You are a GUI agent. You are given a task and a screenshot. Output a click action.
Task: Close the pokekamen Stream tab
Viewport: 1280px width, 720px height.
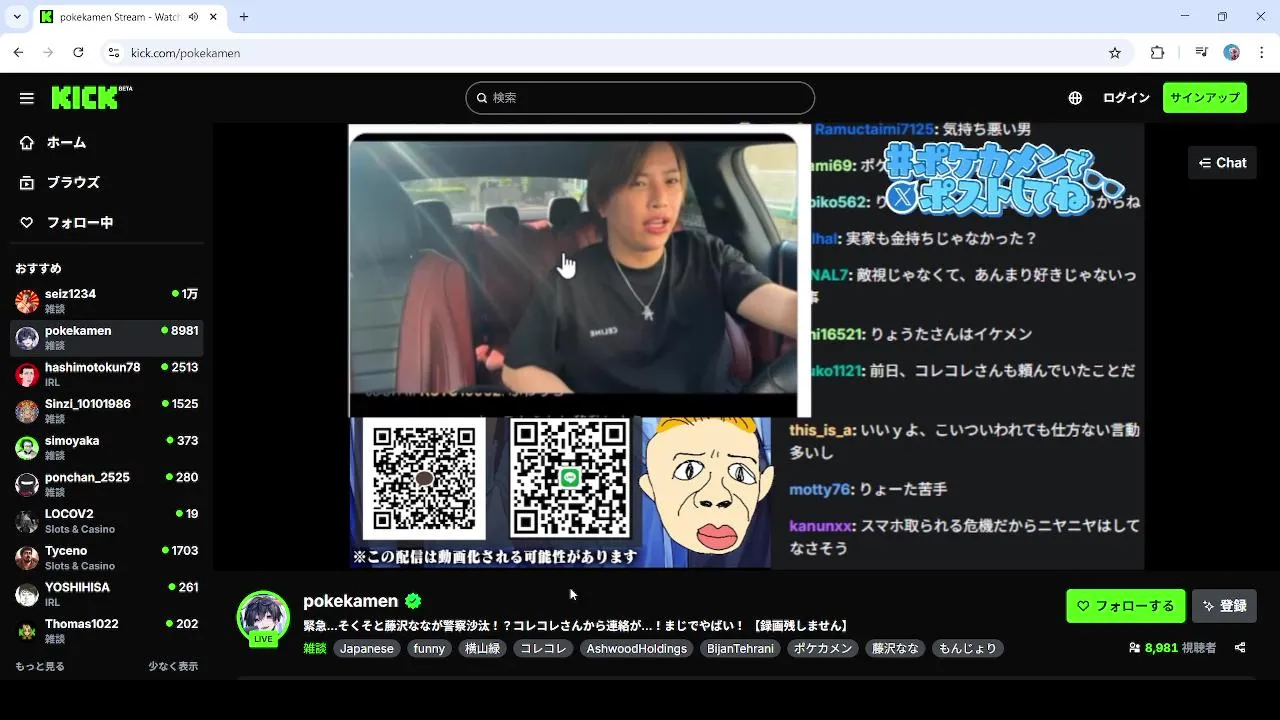pos(213,17)
